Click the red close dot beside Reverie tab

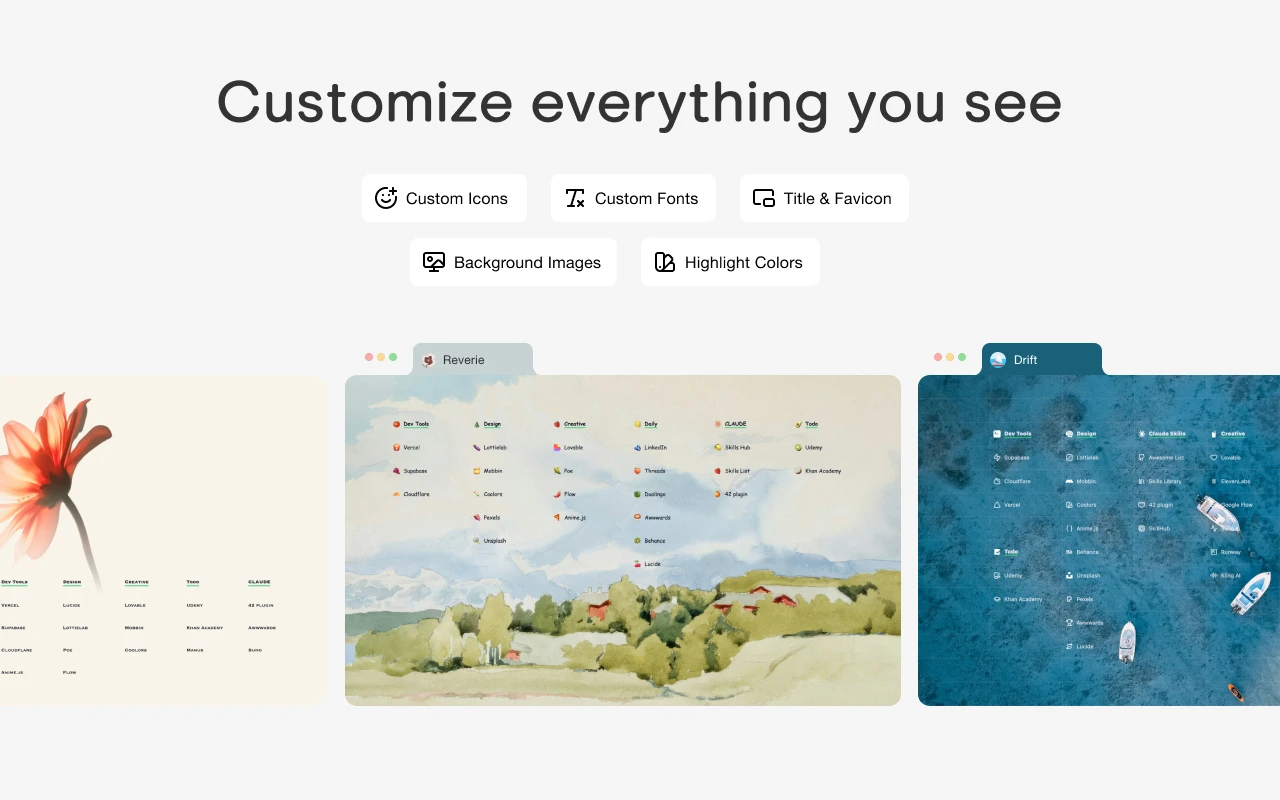(x=369, y=357)
